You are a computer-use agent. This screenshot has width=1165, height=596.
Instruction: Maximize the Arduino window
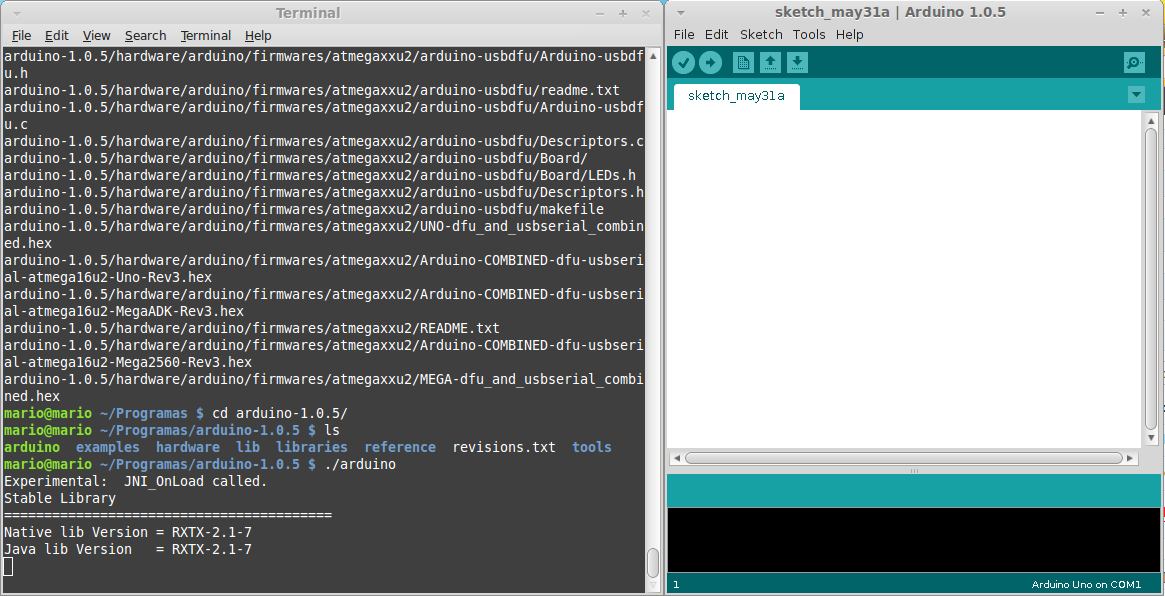pos(1123,13)
